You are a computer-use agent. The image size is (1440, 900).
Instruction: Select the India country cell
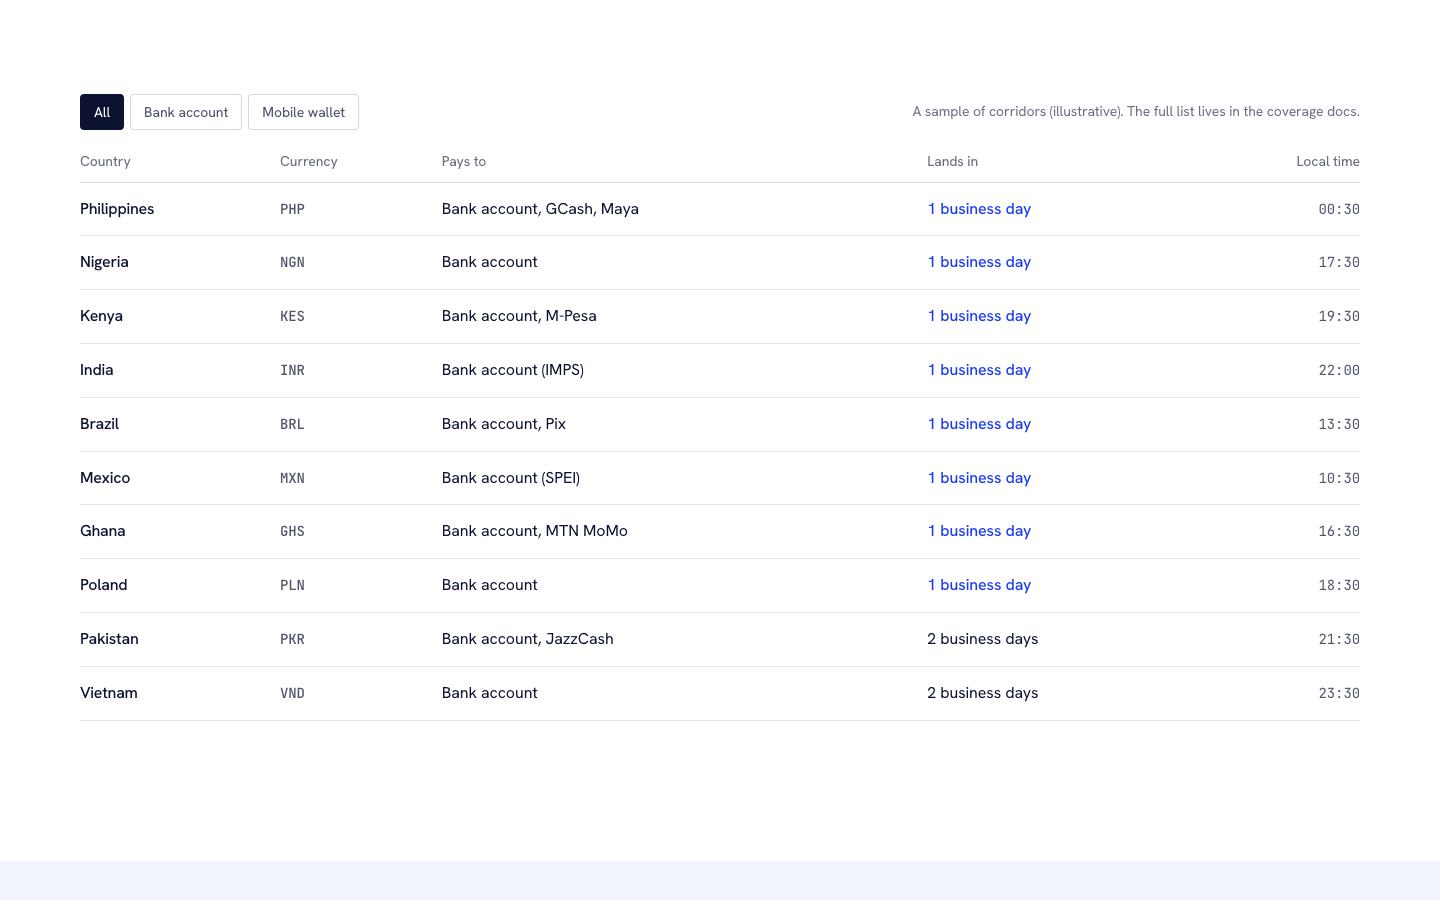point(97,370)
